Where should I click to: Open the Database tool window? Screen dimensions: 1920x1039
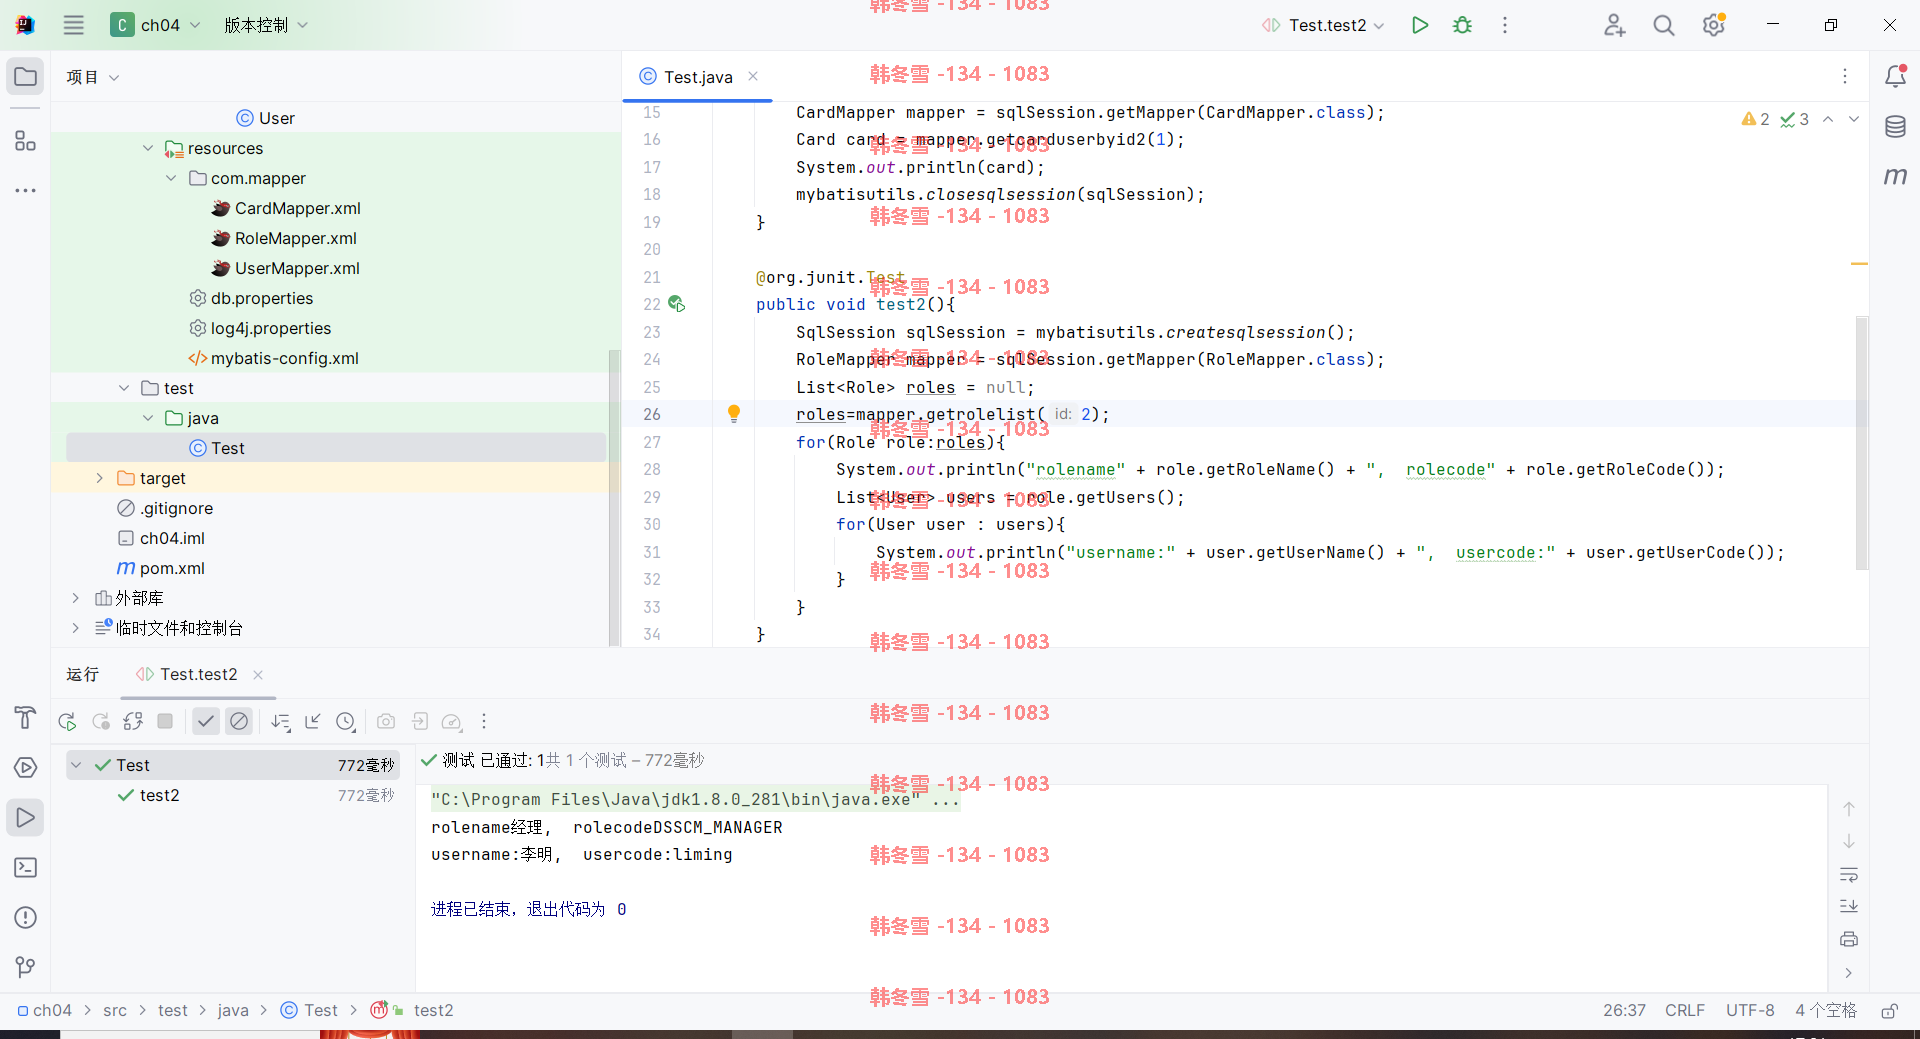coord(1895,127)
